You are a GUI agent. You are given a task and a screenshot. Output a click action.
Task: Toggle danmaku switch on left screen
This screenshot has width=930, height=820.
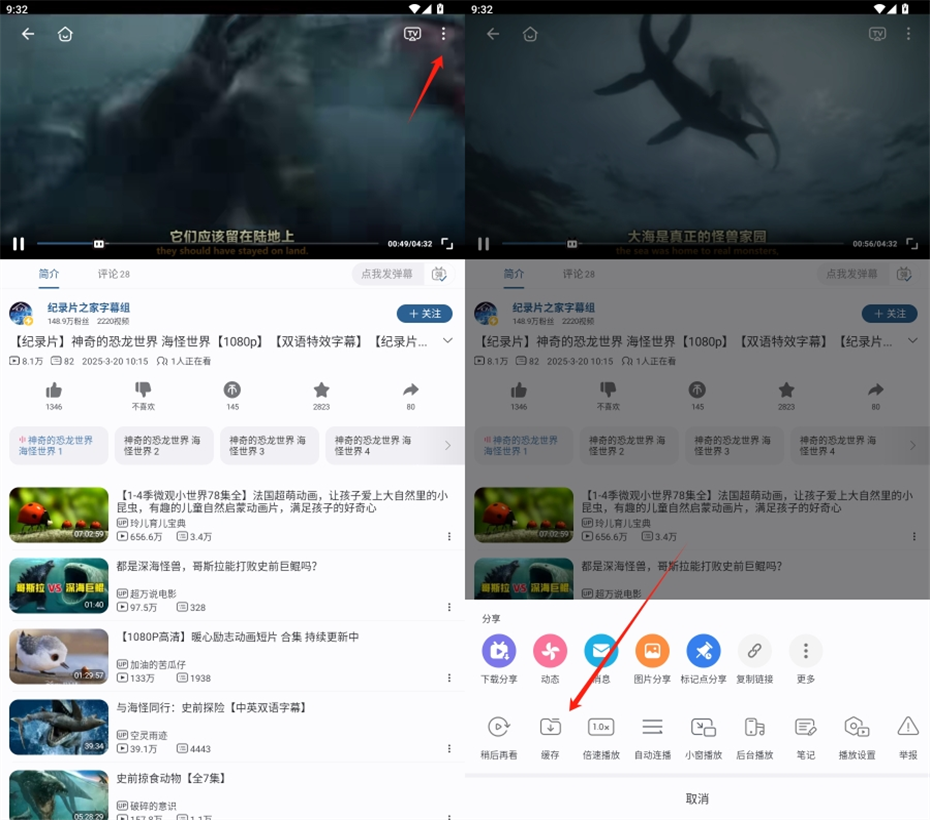click(439, 273)
